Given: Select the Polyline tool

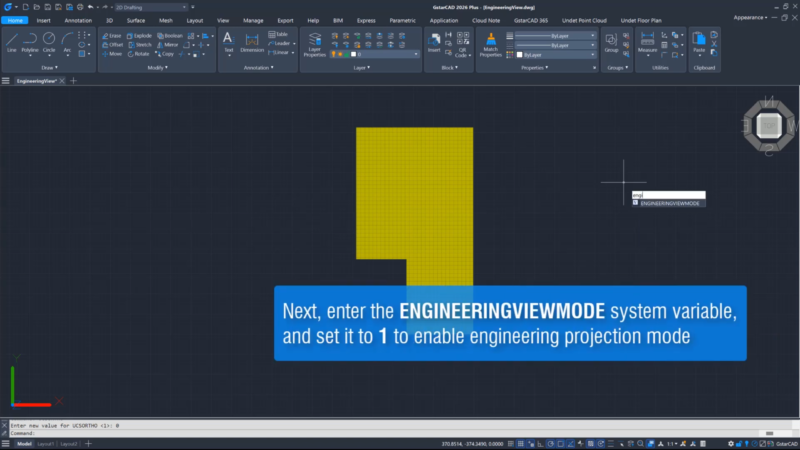Looking at the screenshot, I should tap(30, 41).
